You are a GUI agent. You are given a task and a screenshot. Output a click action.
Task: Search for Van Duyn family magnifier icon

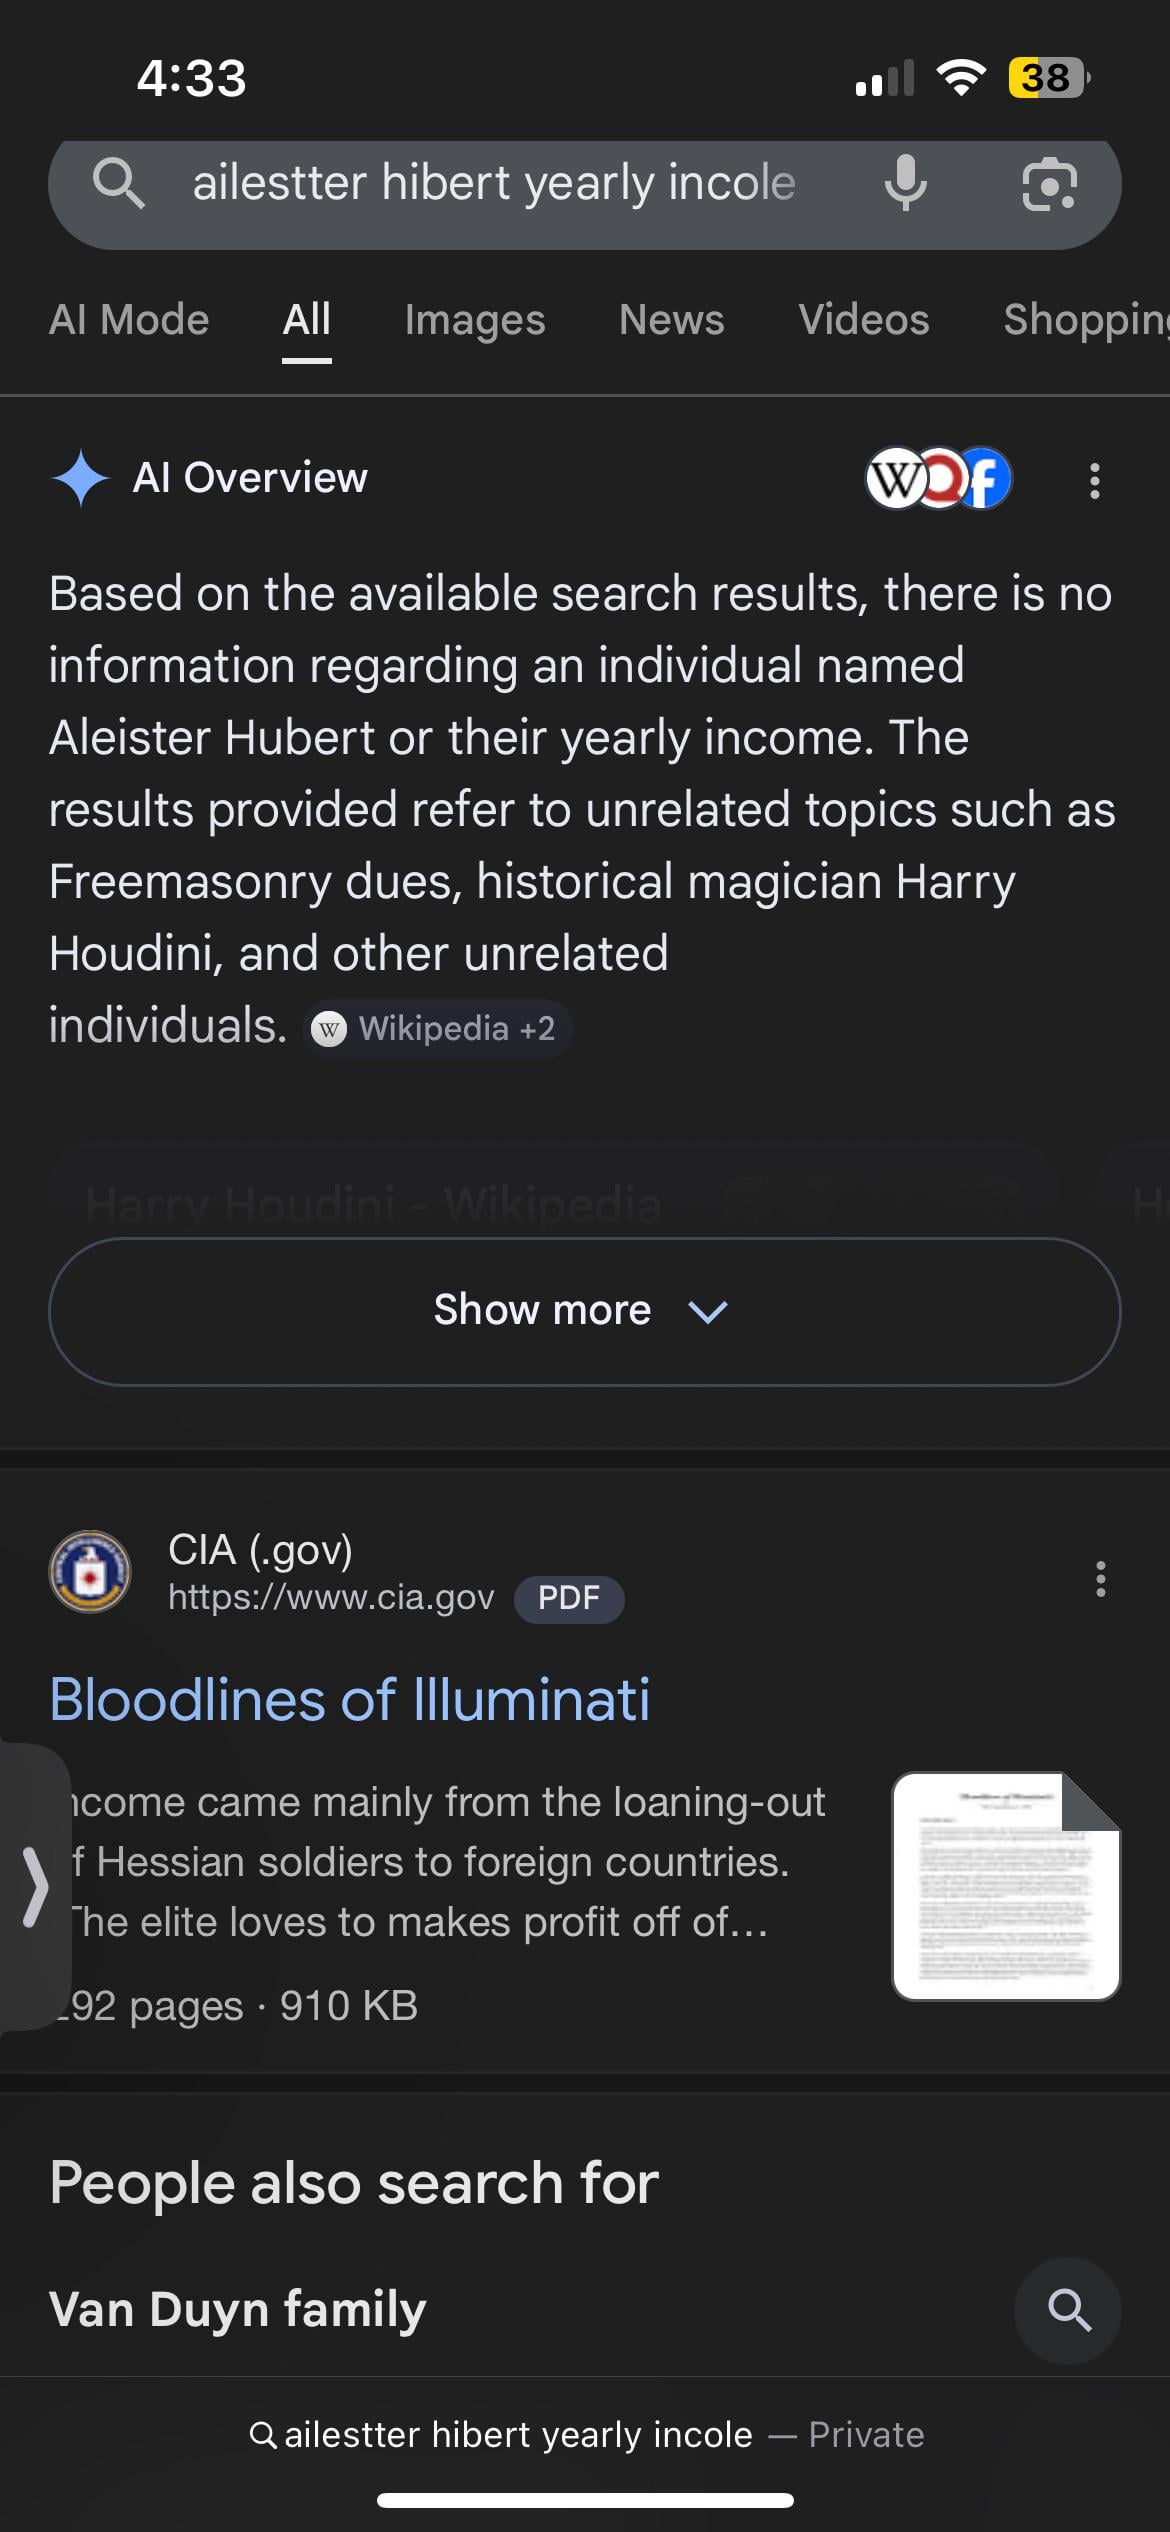pyautogui.click(x=1068, y=2310)
